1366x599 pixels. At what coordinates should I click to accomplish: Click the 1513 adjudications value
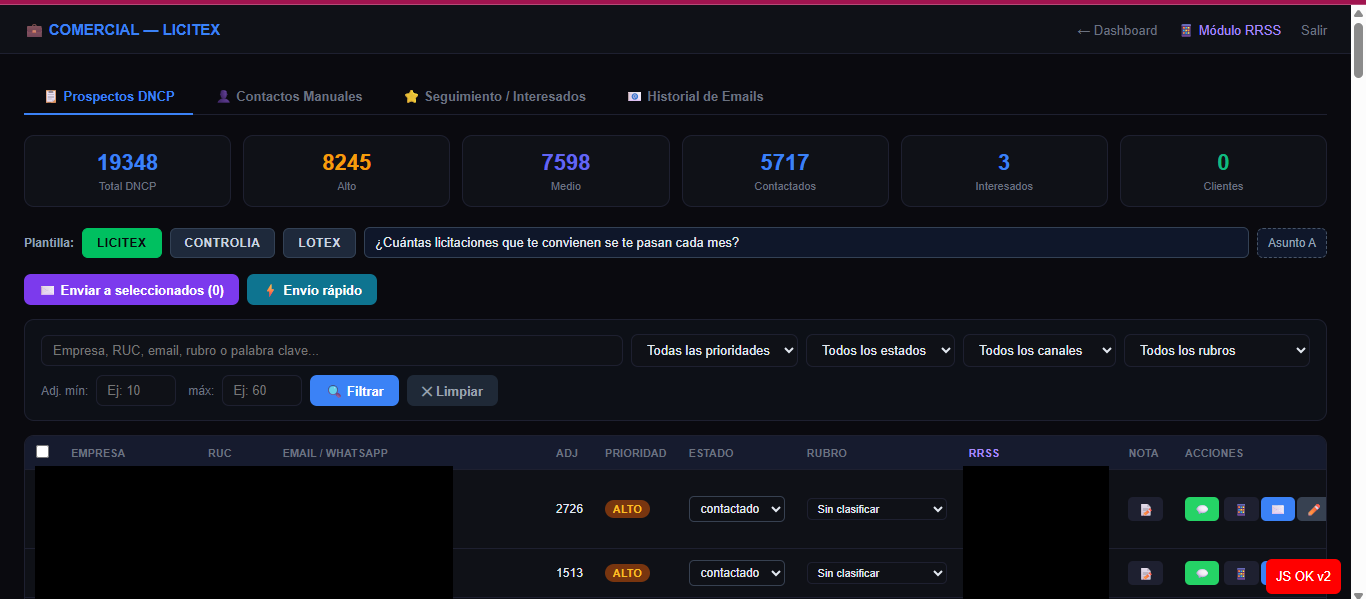click(x=569, y=573)
